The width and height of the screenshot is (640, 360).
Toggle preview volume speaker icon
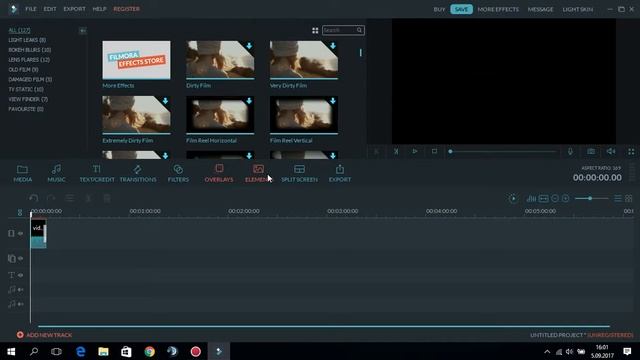pyautogui.click(x=611, y=151)
